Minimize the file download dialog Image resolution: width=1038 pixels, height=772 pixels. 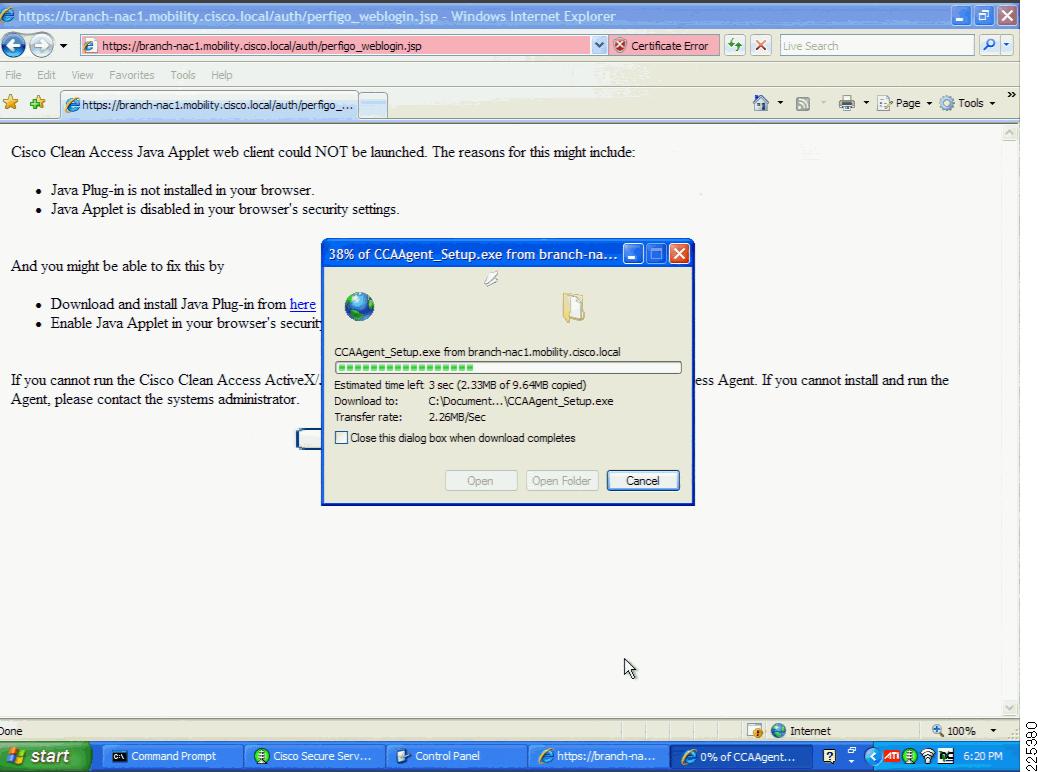(x=633, y=254)
